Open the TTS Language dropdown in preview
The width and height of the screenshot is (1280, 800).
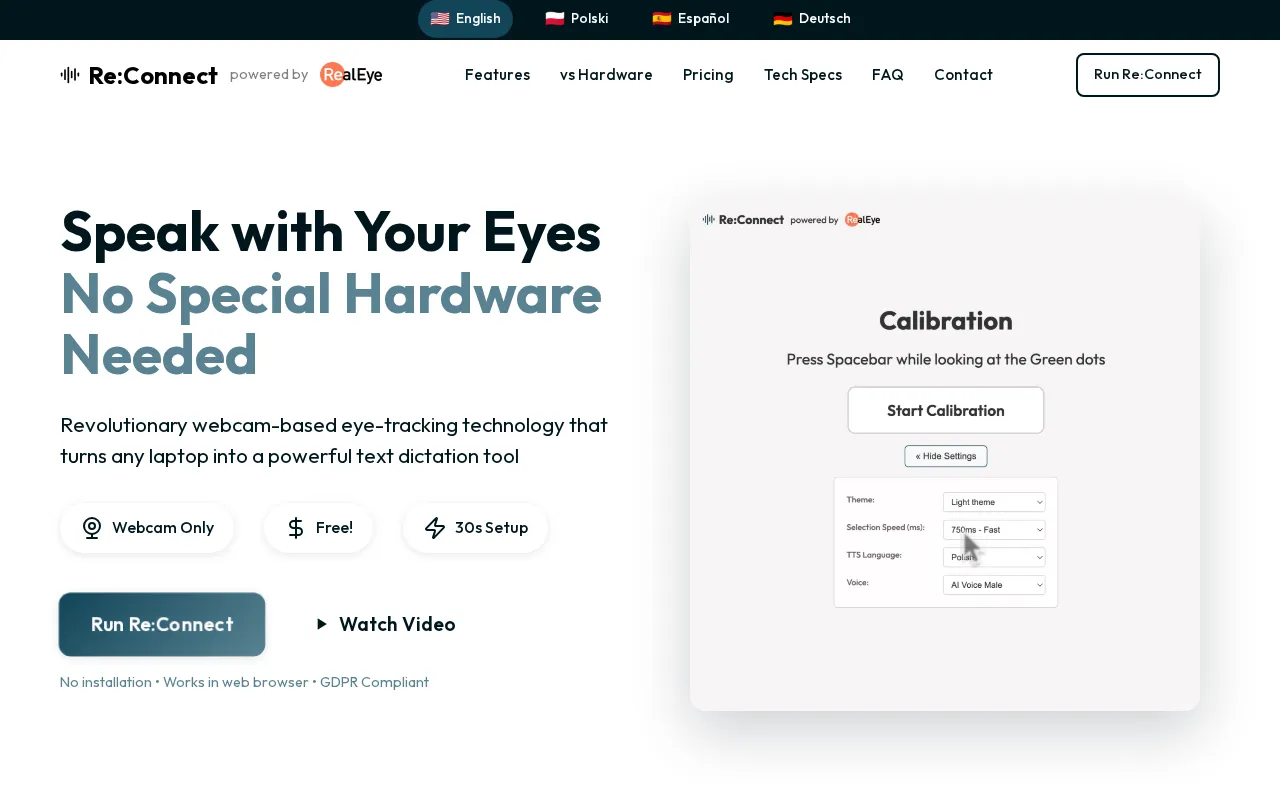click(x=994, y=557)
